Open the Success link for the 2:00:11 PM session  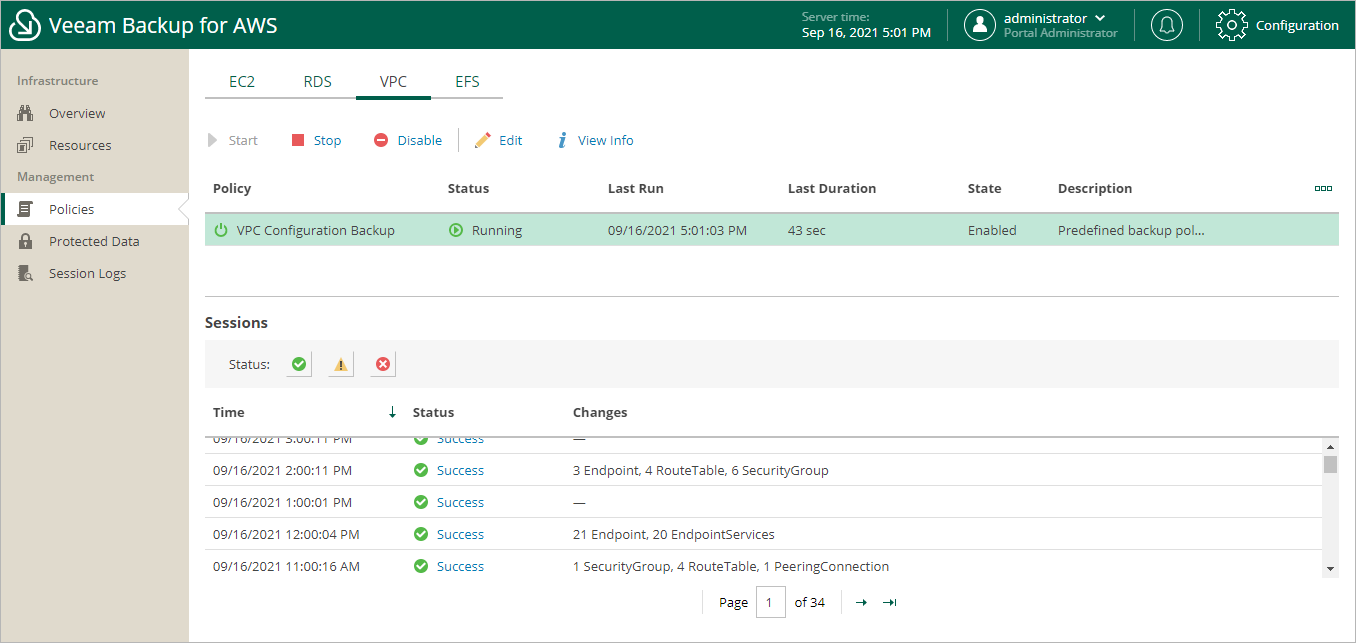point(460,470)
